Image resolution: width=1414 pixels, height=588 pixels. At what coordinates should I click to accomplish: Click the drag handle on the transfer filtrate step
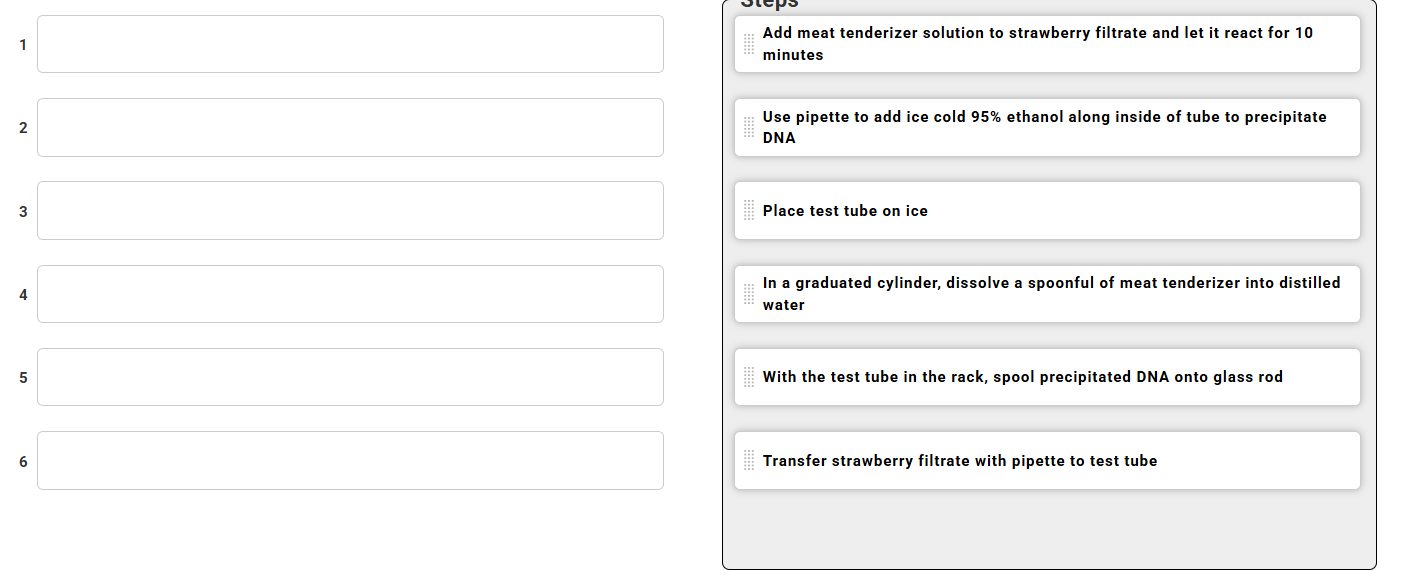coord(748,460)
